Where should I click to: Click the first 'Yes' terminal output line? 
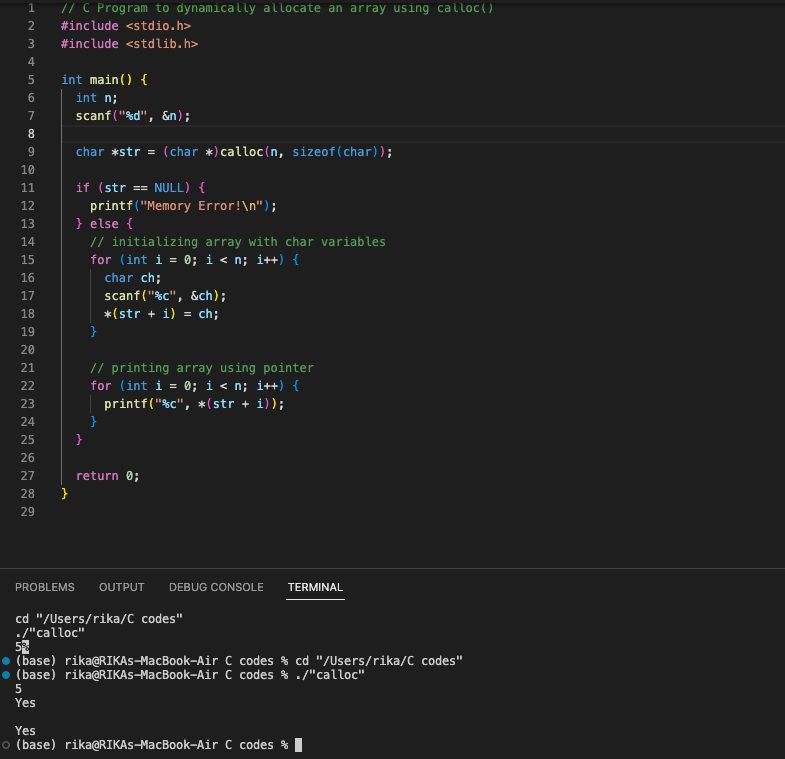(25, 703)
